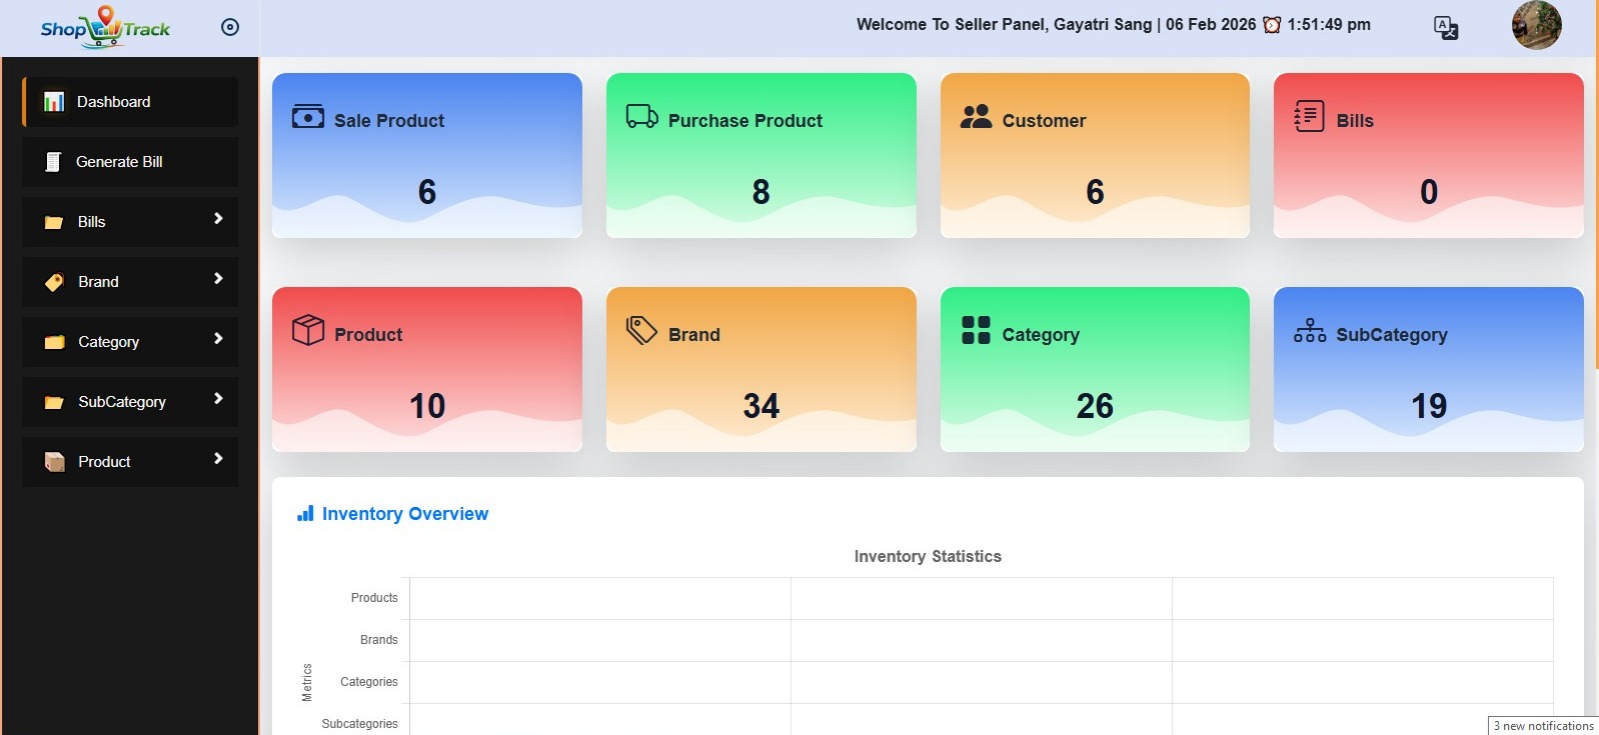Select the Brand sidebar menu label
Screen dimensions: 1599x735
[98, 282]
